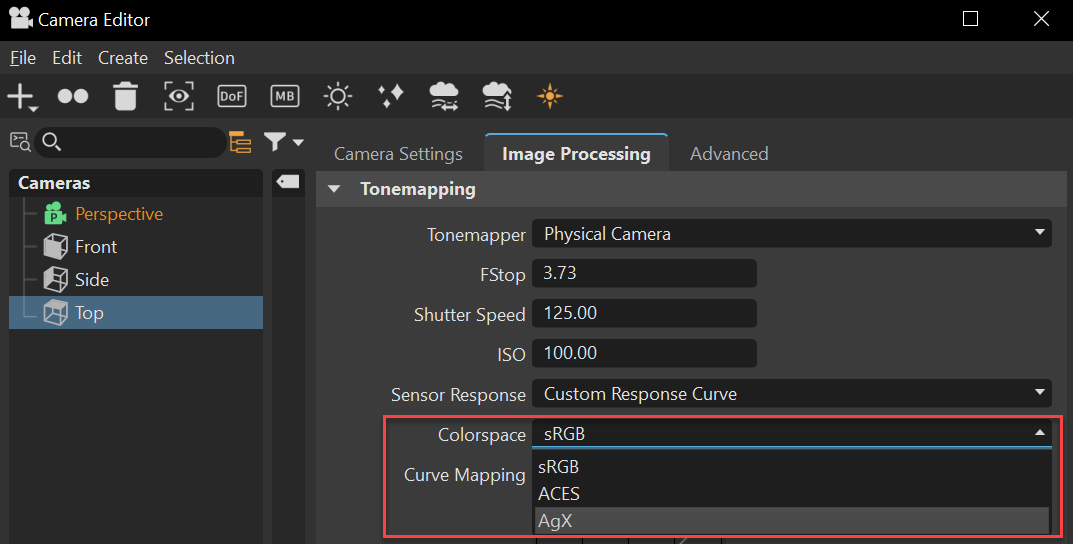
Task: Toggle the orange tree hierarchy view icon
Action: click(x=240, y=142)
